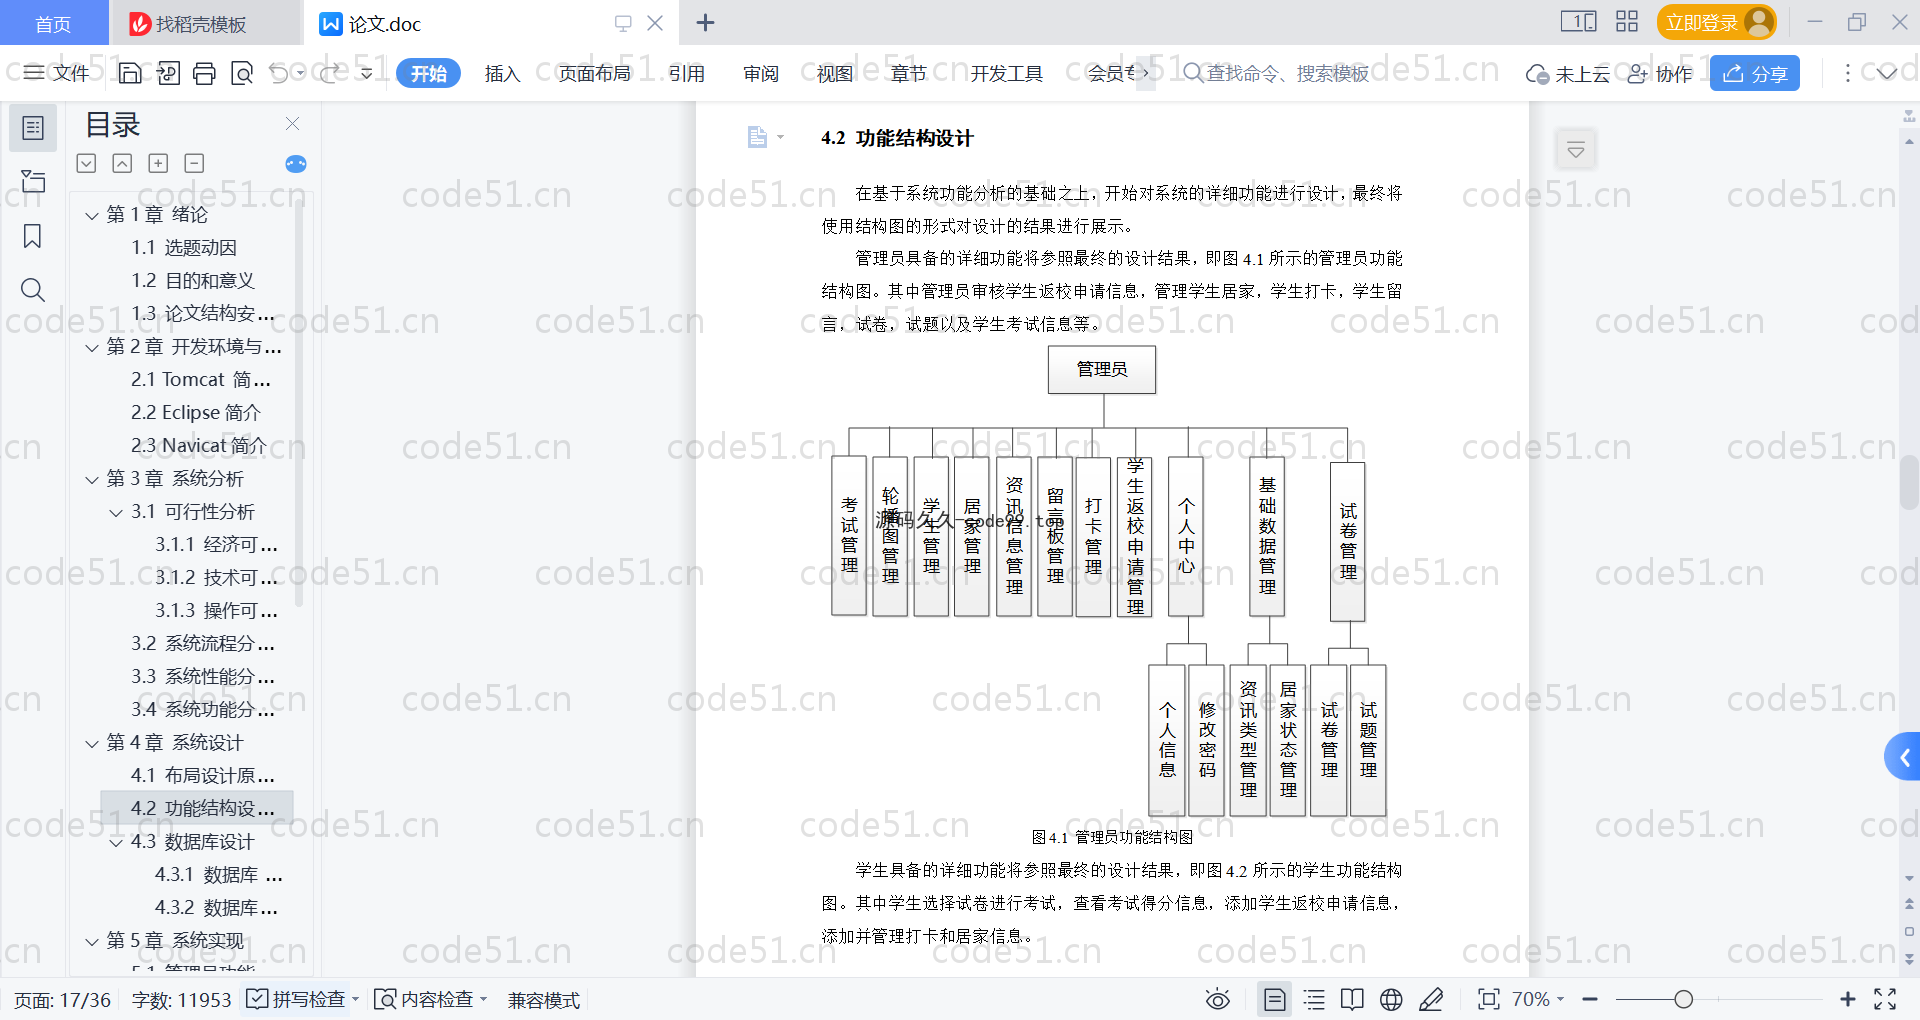Open the search sidebar icon
1920x1020 pixels.
[33, 290]
